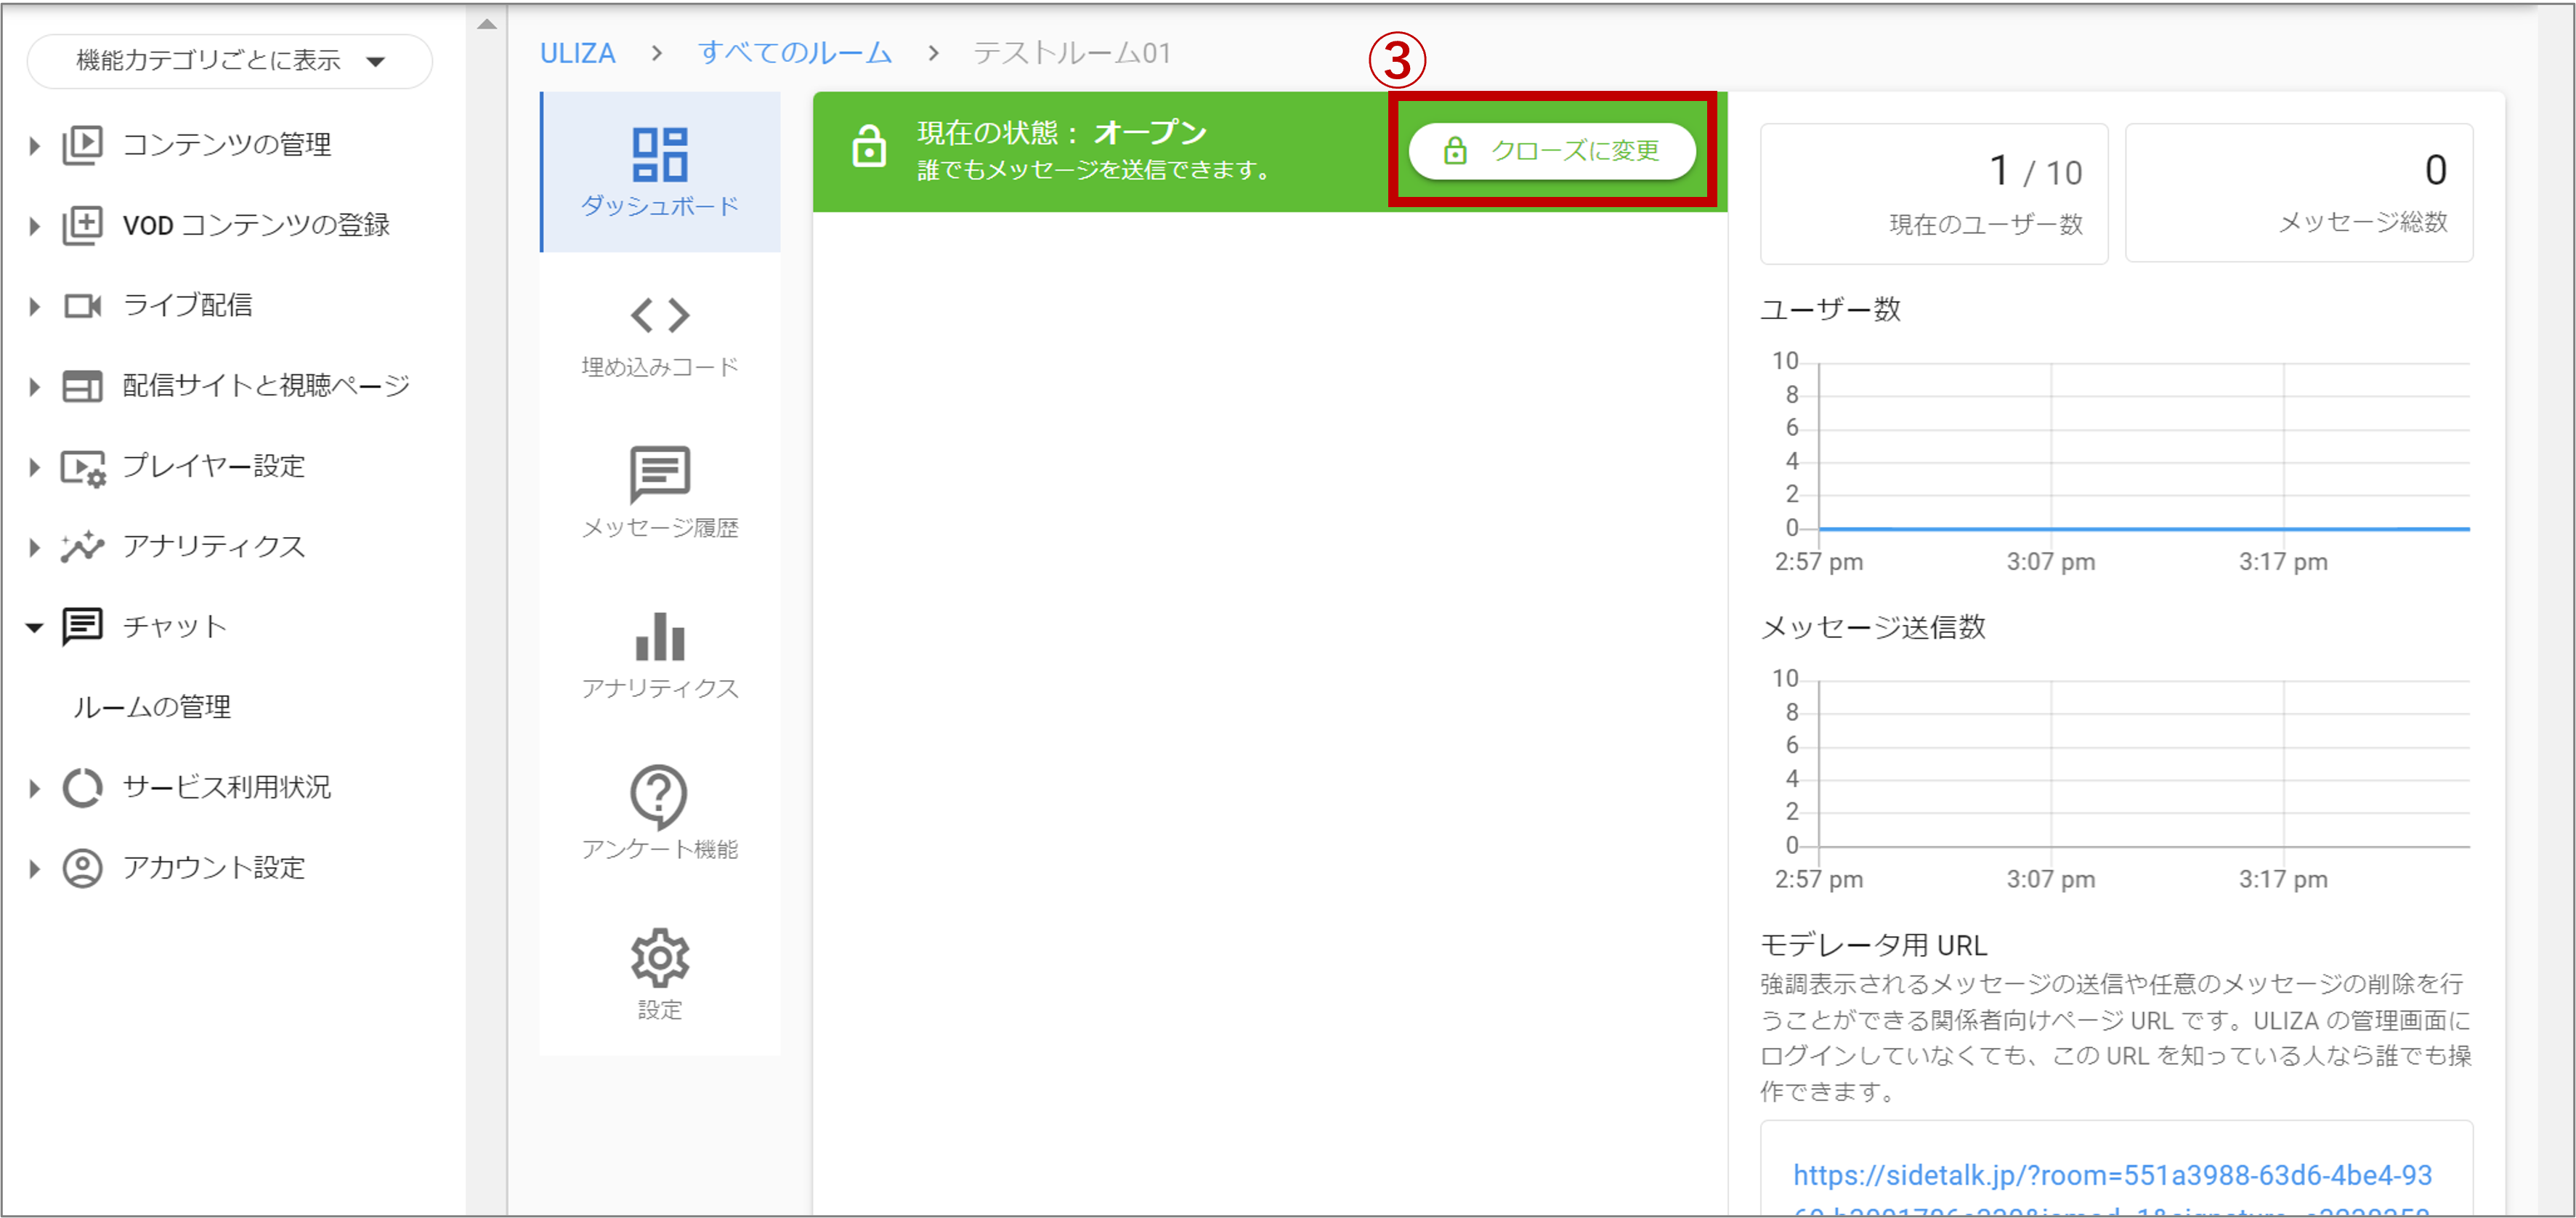Go to すべてのルーム breadcrumb link
This screenshot has height=1218, width=2576.
(795, 53)
